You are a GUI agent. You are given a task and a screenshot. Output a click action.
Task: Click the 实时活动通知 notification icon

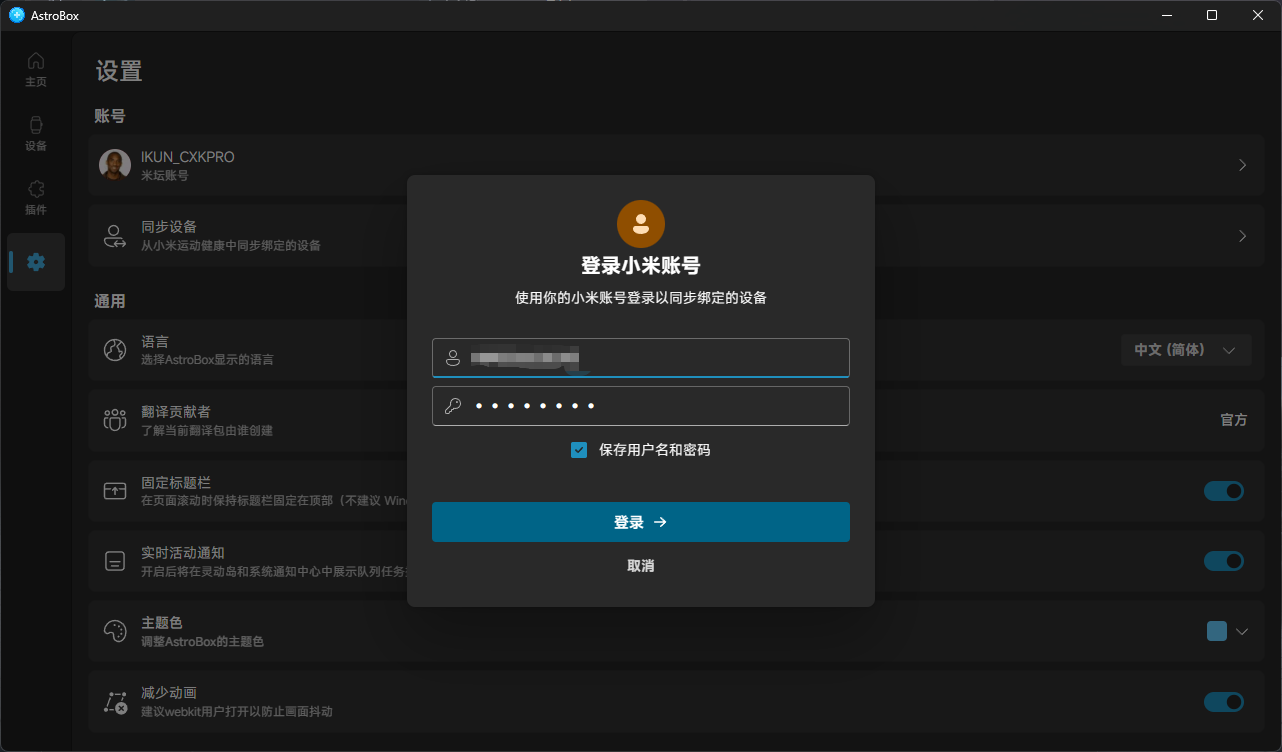point(115,561)
